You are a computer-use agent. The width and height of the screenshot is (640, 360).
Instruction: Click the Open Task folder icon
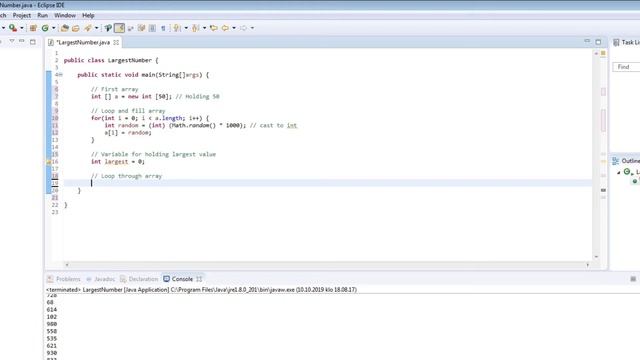[x=76, y=28]
